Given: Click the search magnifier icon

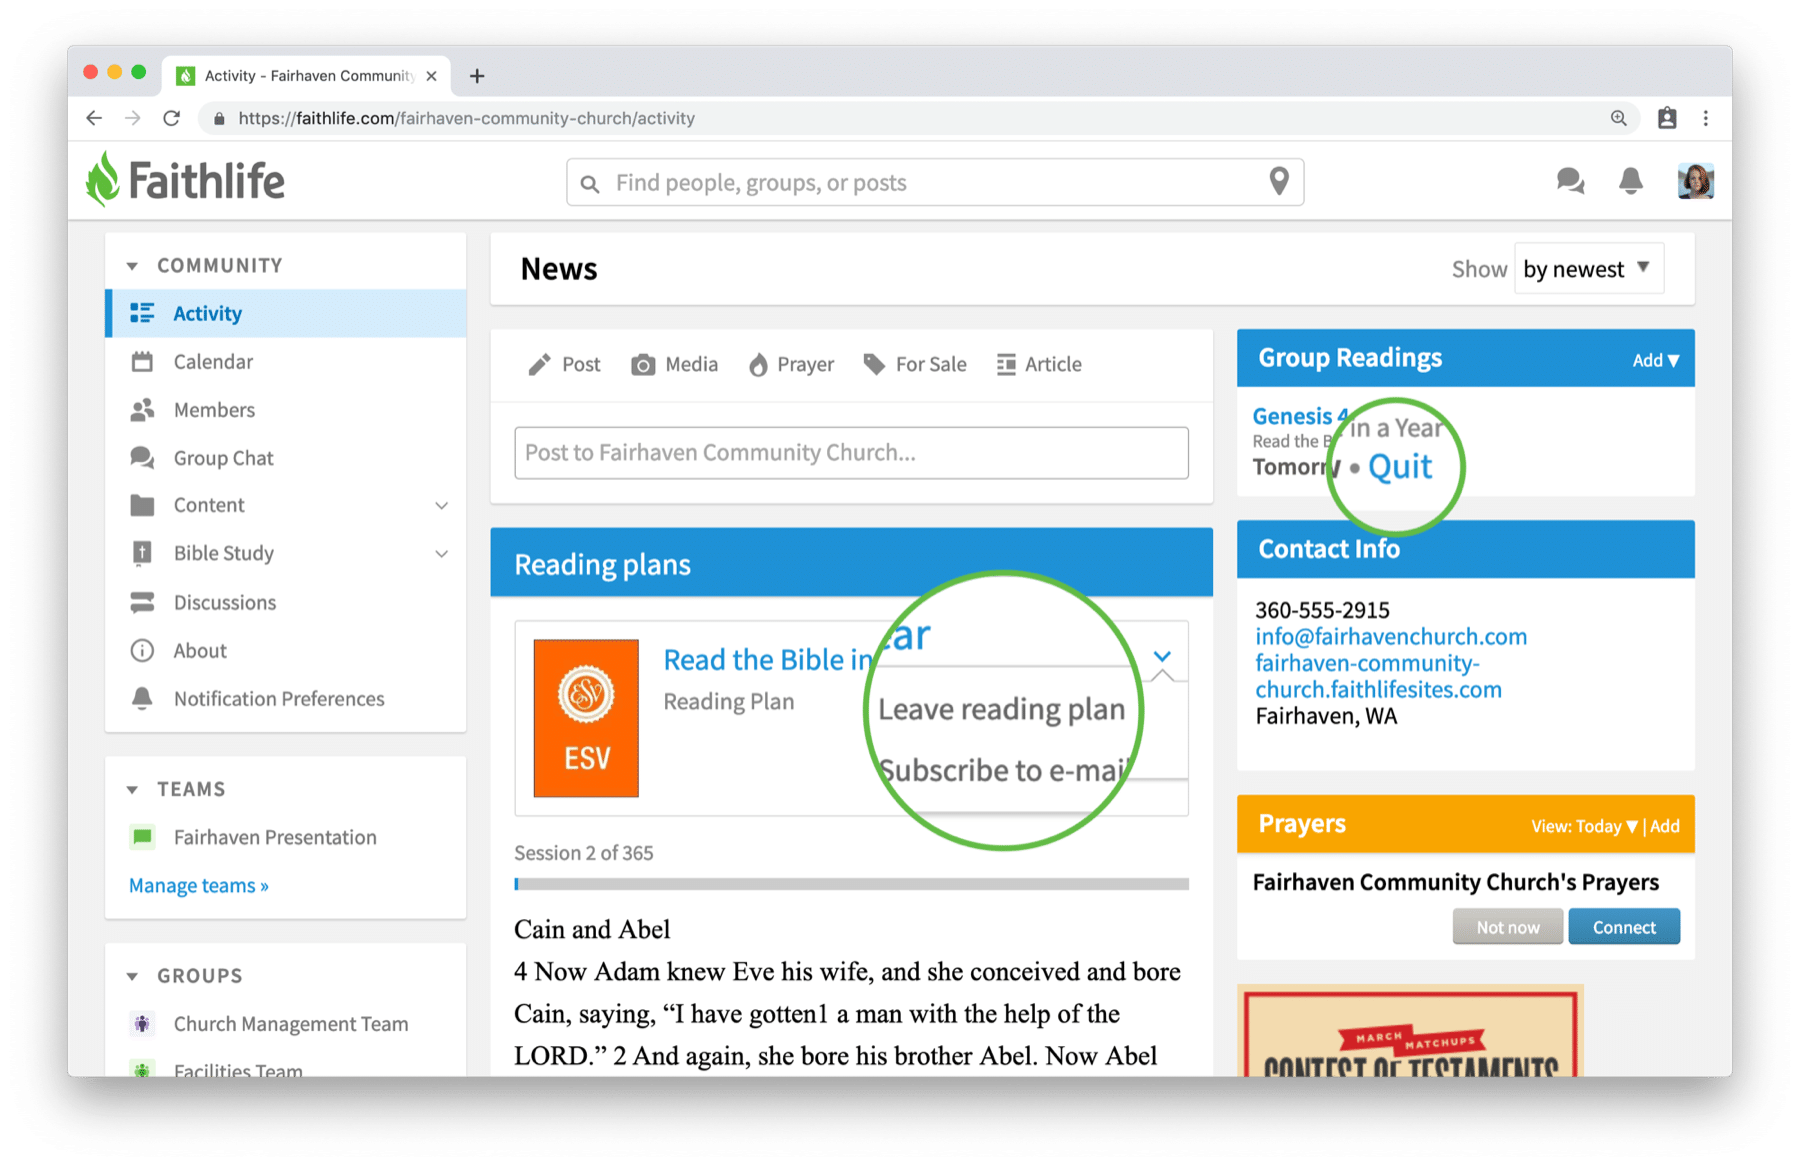Looking at the screenshot, I should point(590,184).
